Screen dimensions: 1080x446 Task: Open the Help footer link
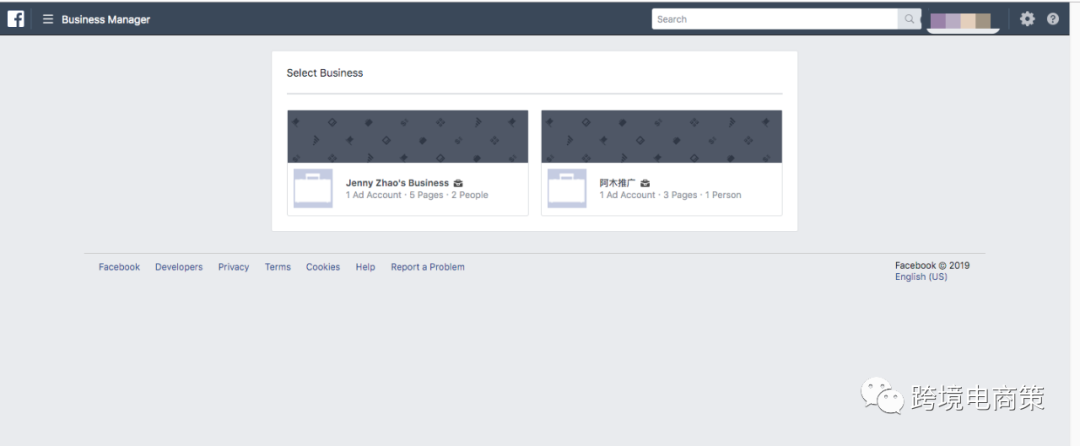point(365,267)
